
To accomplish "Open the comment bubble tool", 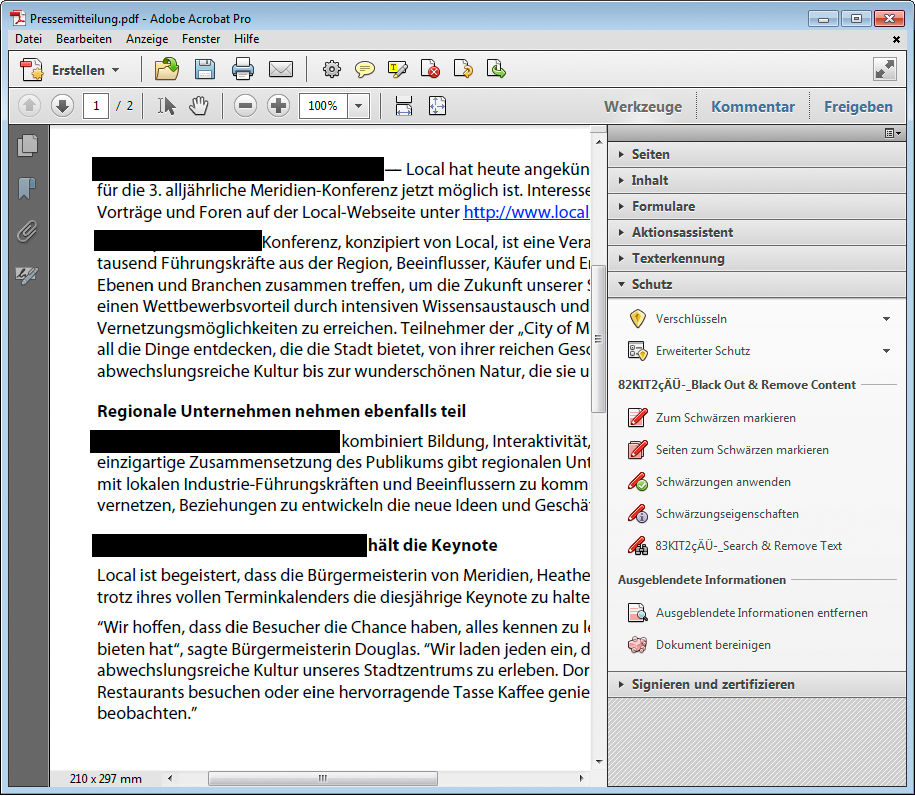I will point(364,69).
